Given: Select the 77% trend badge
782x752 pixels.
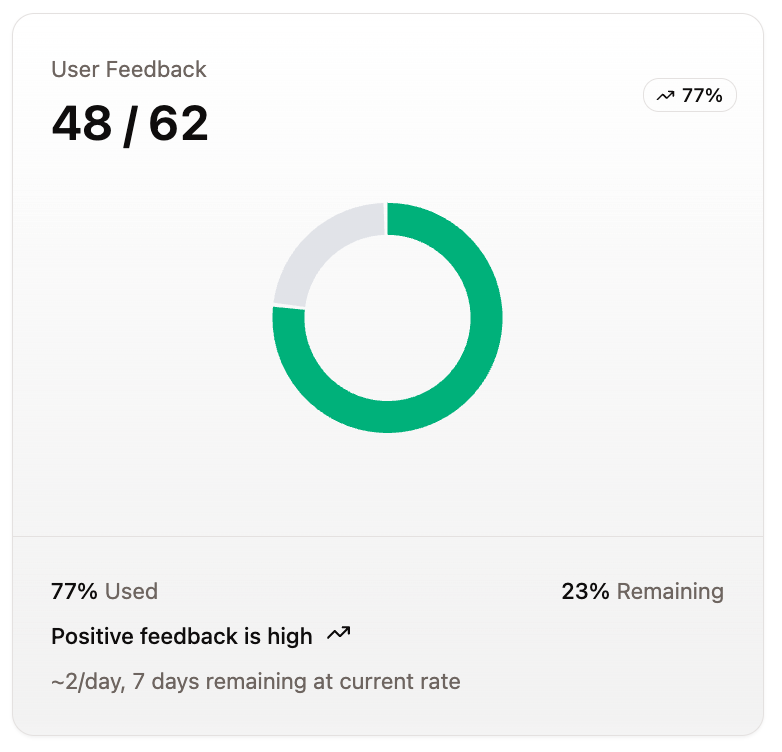Looking at the screenshot, I should (690, 95).
